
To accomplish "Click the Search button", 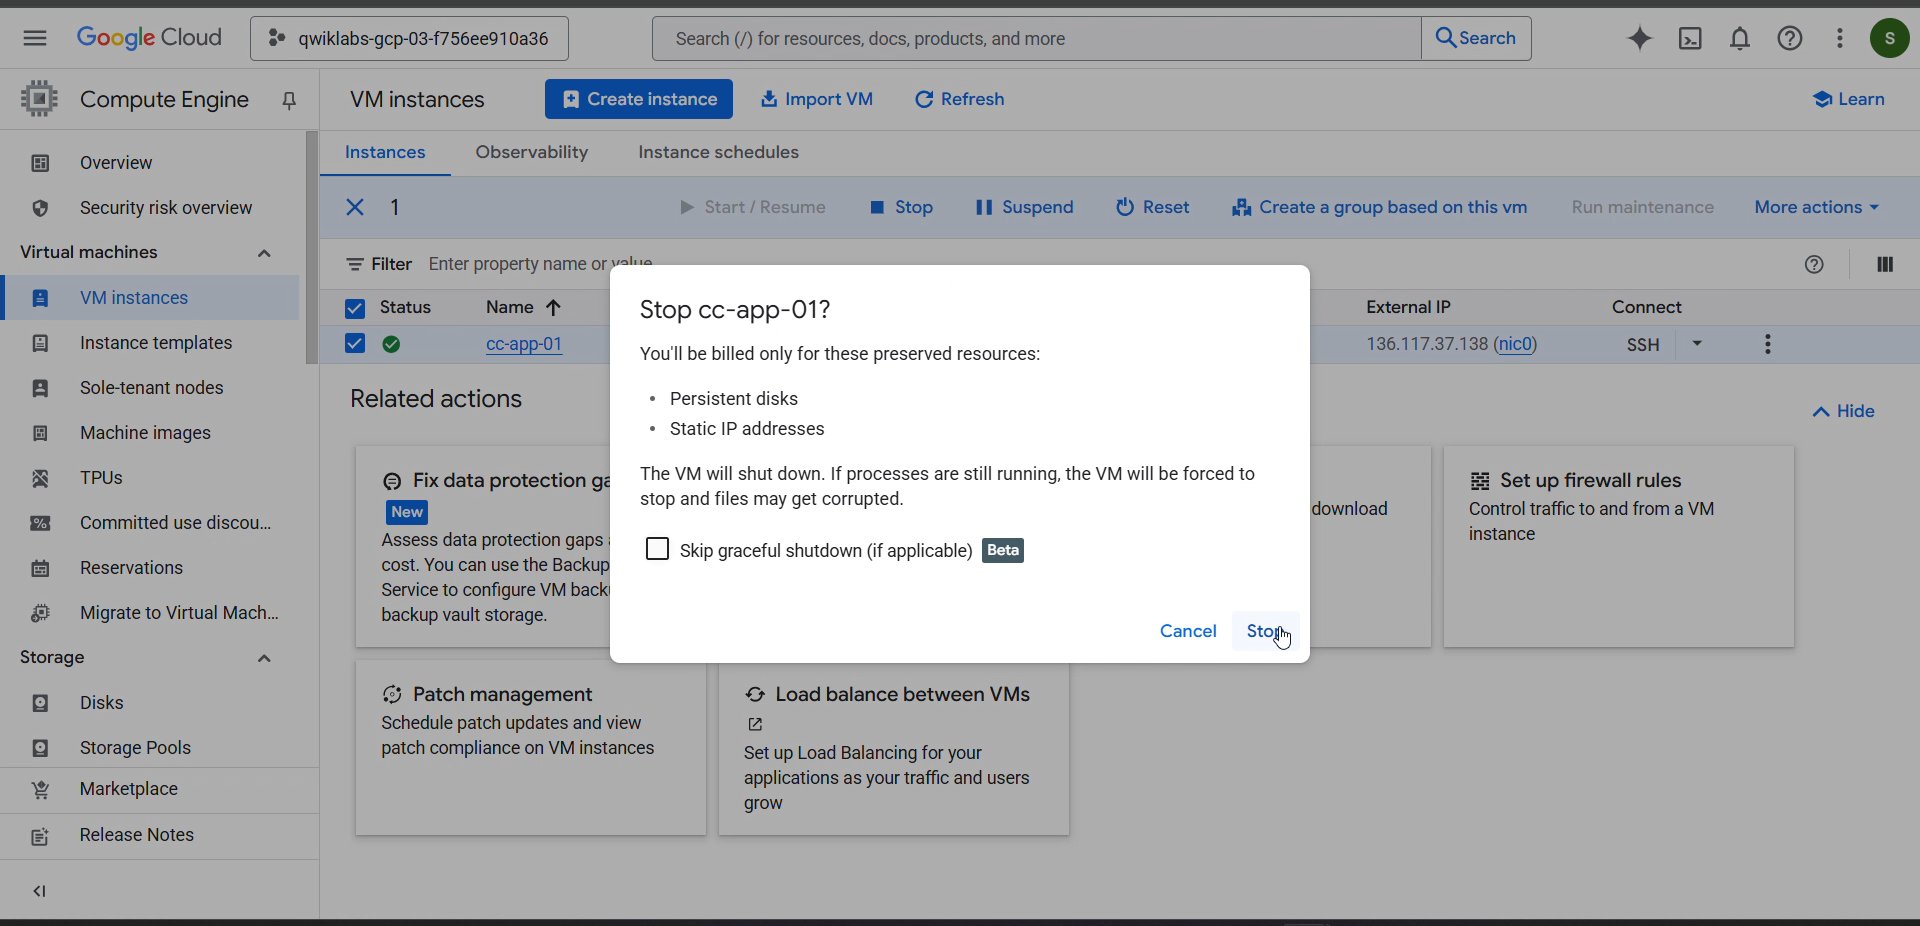I will 1476,38.
